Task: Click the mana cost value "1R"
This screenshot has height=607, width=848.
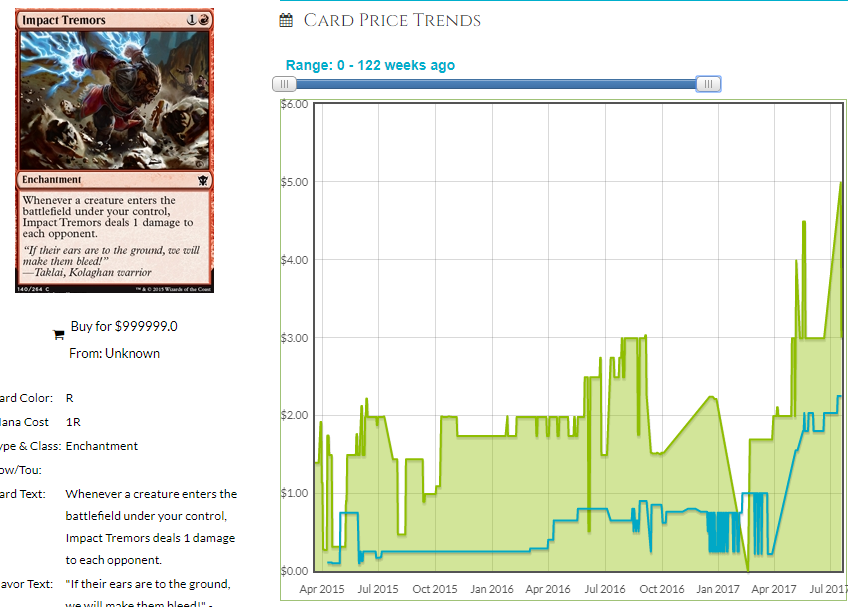Action: [73, 422]
